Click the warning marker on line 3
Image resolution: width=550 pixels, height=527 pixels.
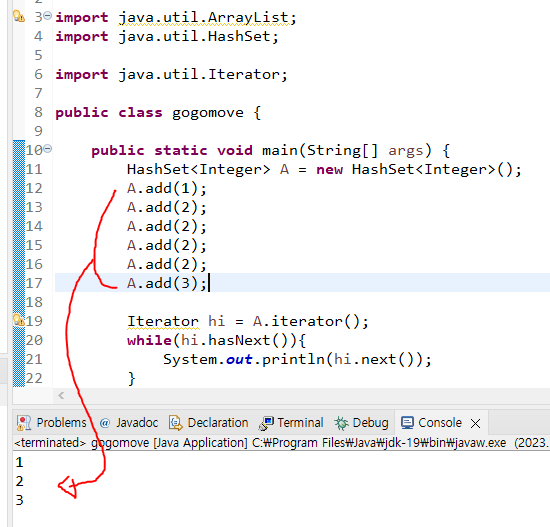19,16
